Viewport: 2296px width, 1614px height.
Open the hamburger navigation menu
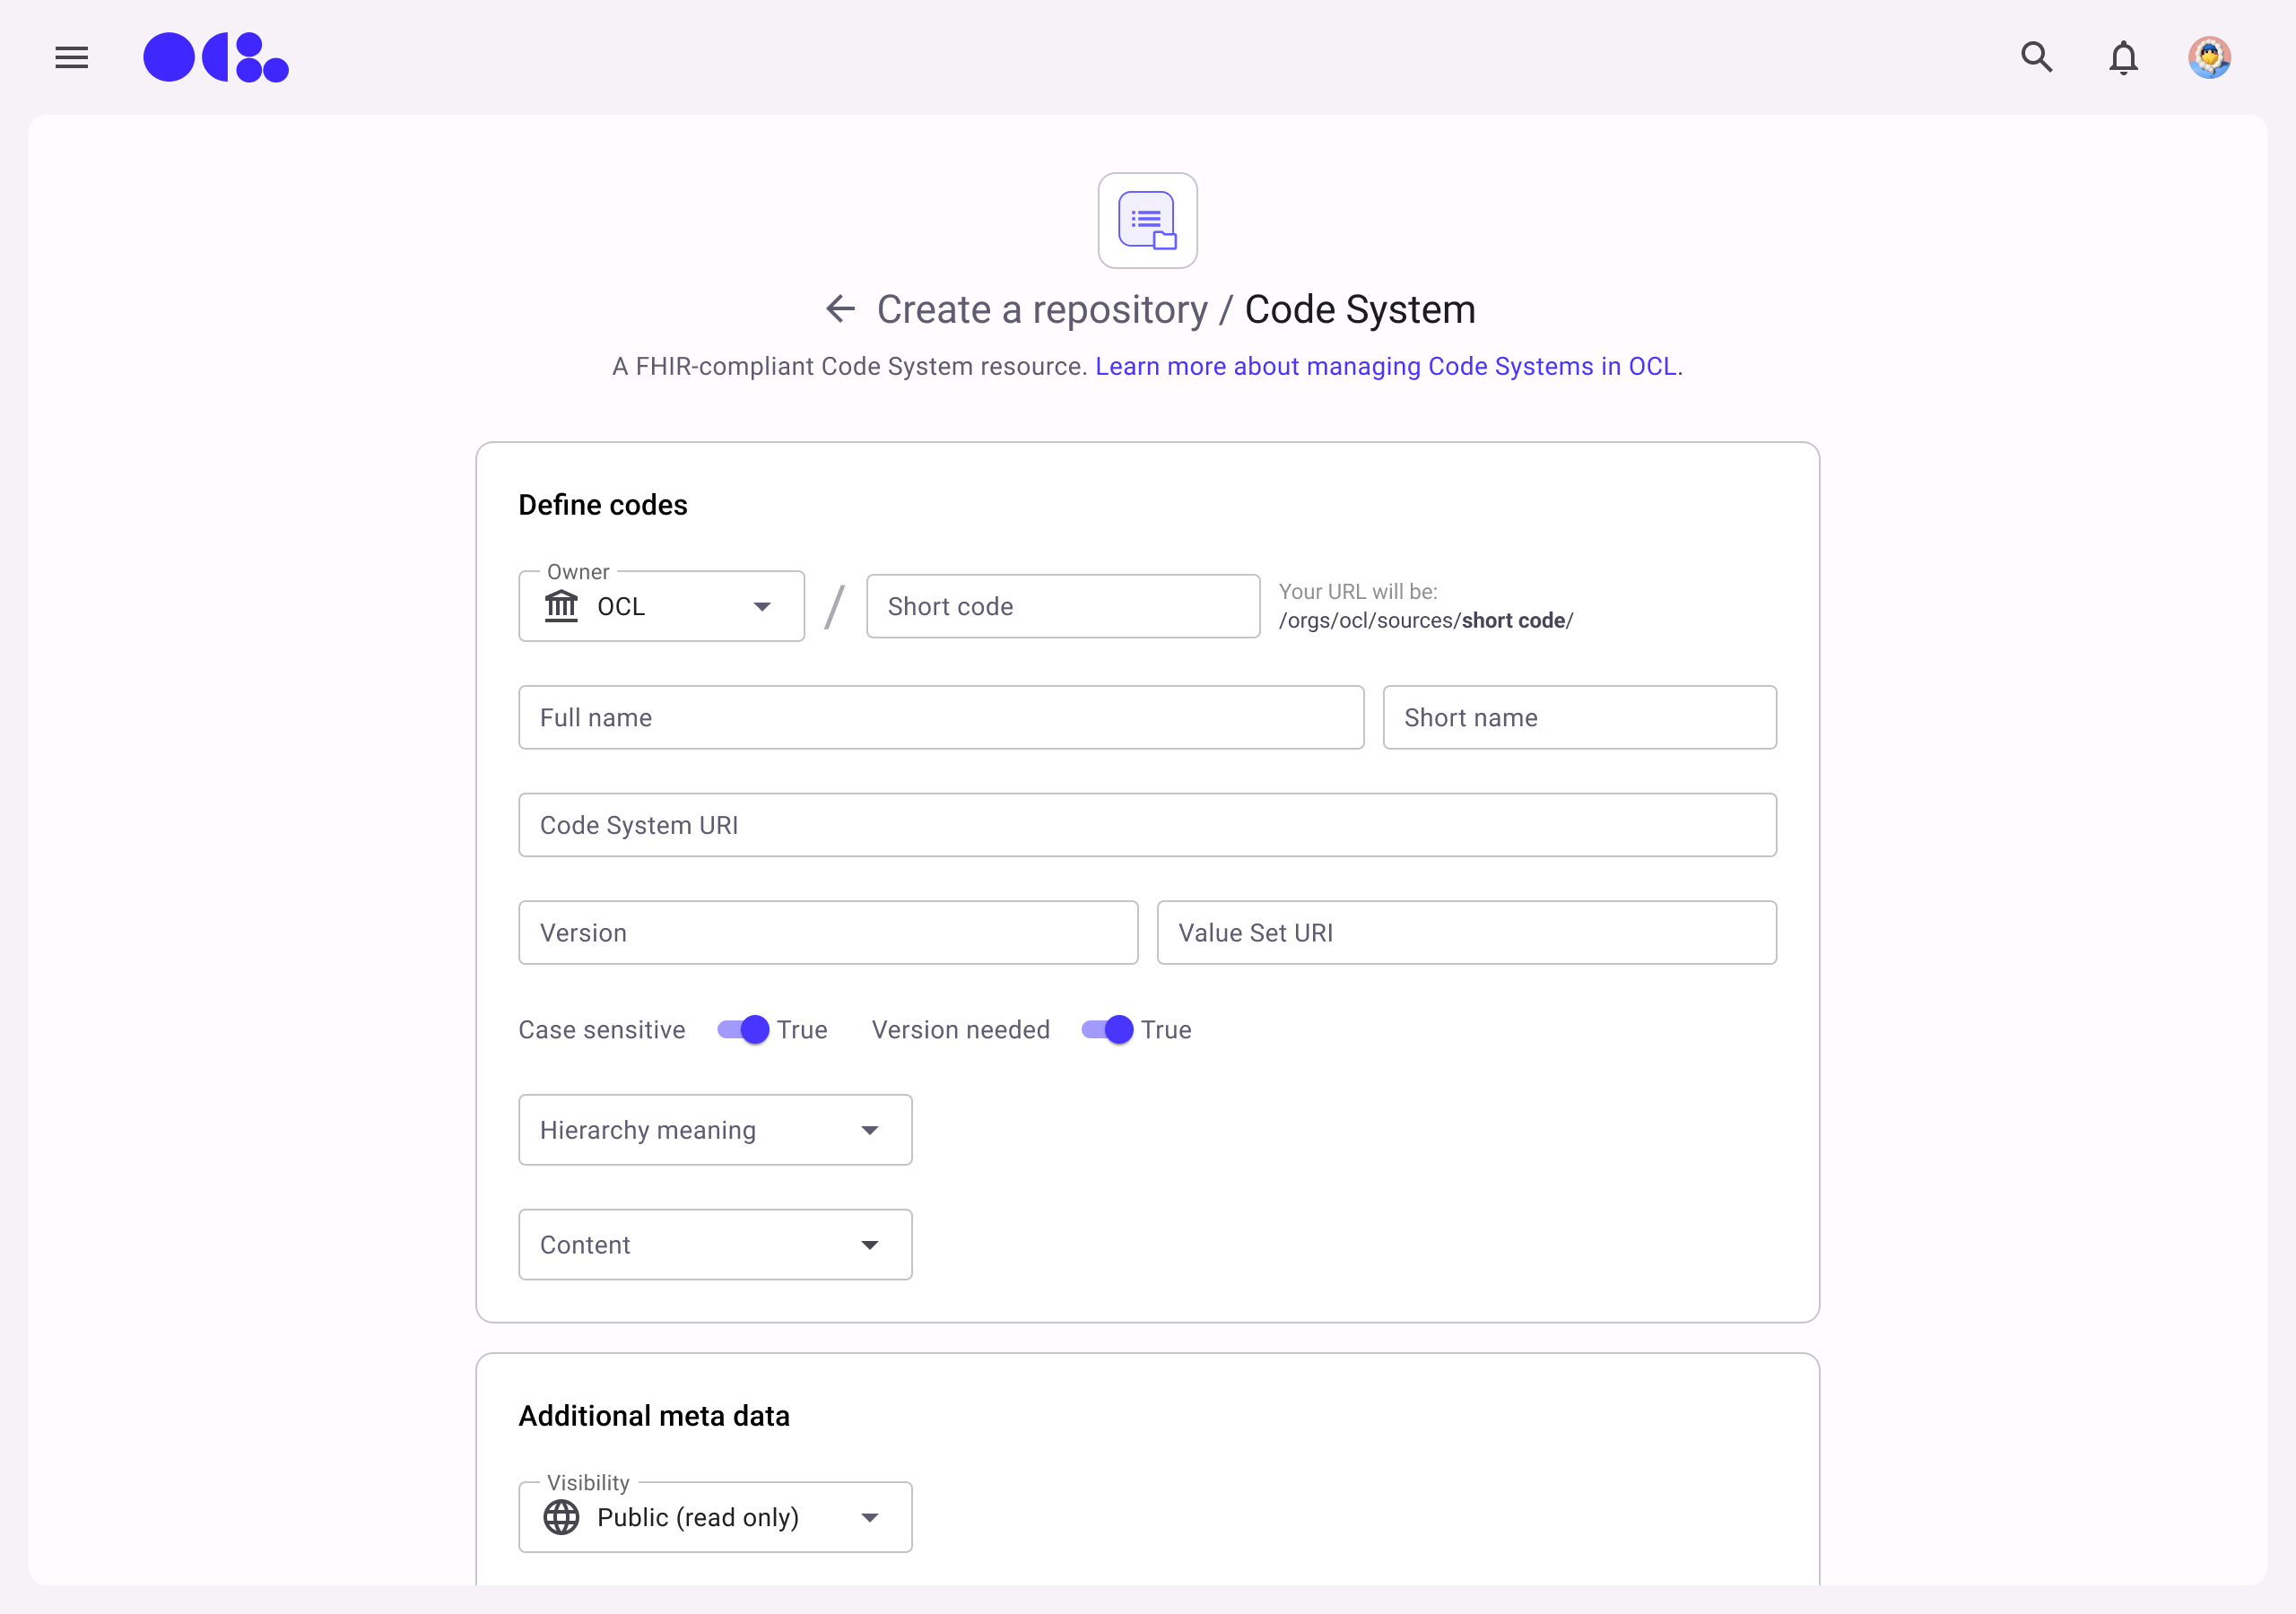click(71, 58)
